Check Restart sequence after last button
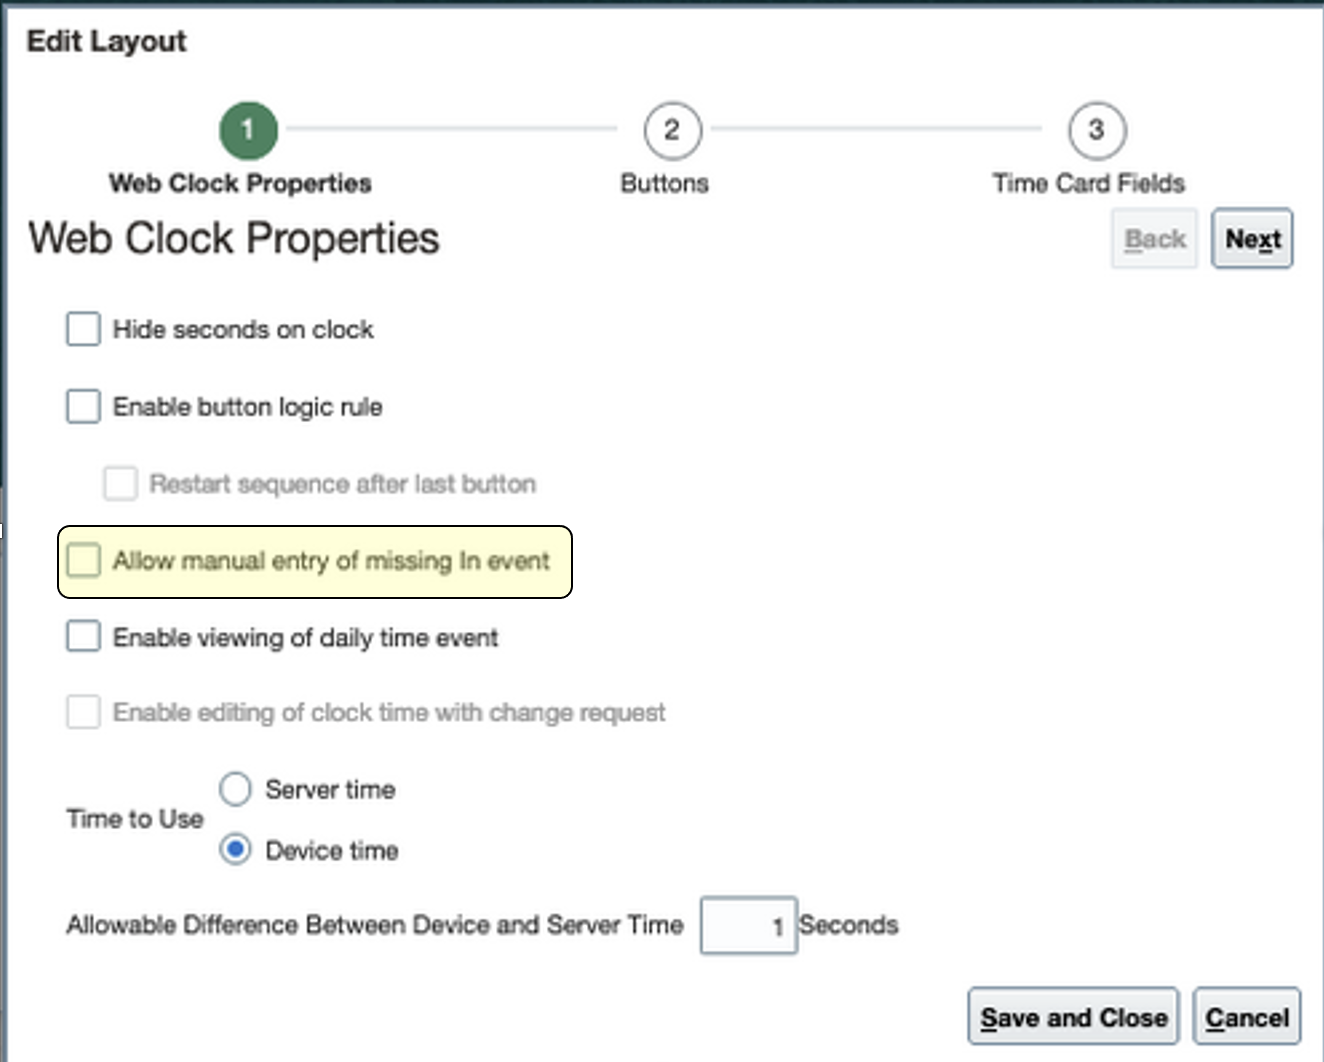This screenshot has height=1062, width=1324. click(119, 483)
